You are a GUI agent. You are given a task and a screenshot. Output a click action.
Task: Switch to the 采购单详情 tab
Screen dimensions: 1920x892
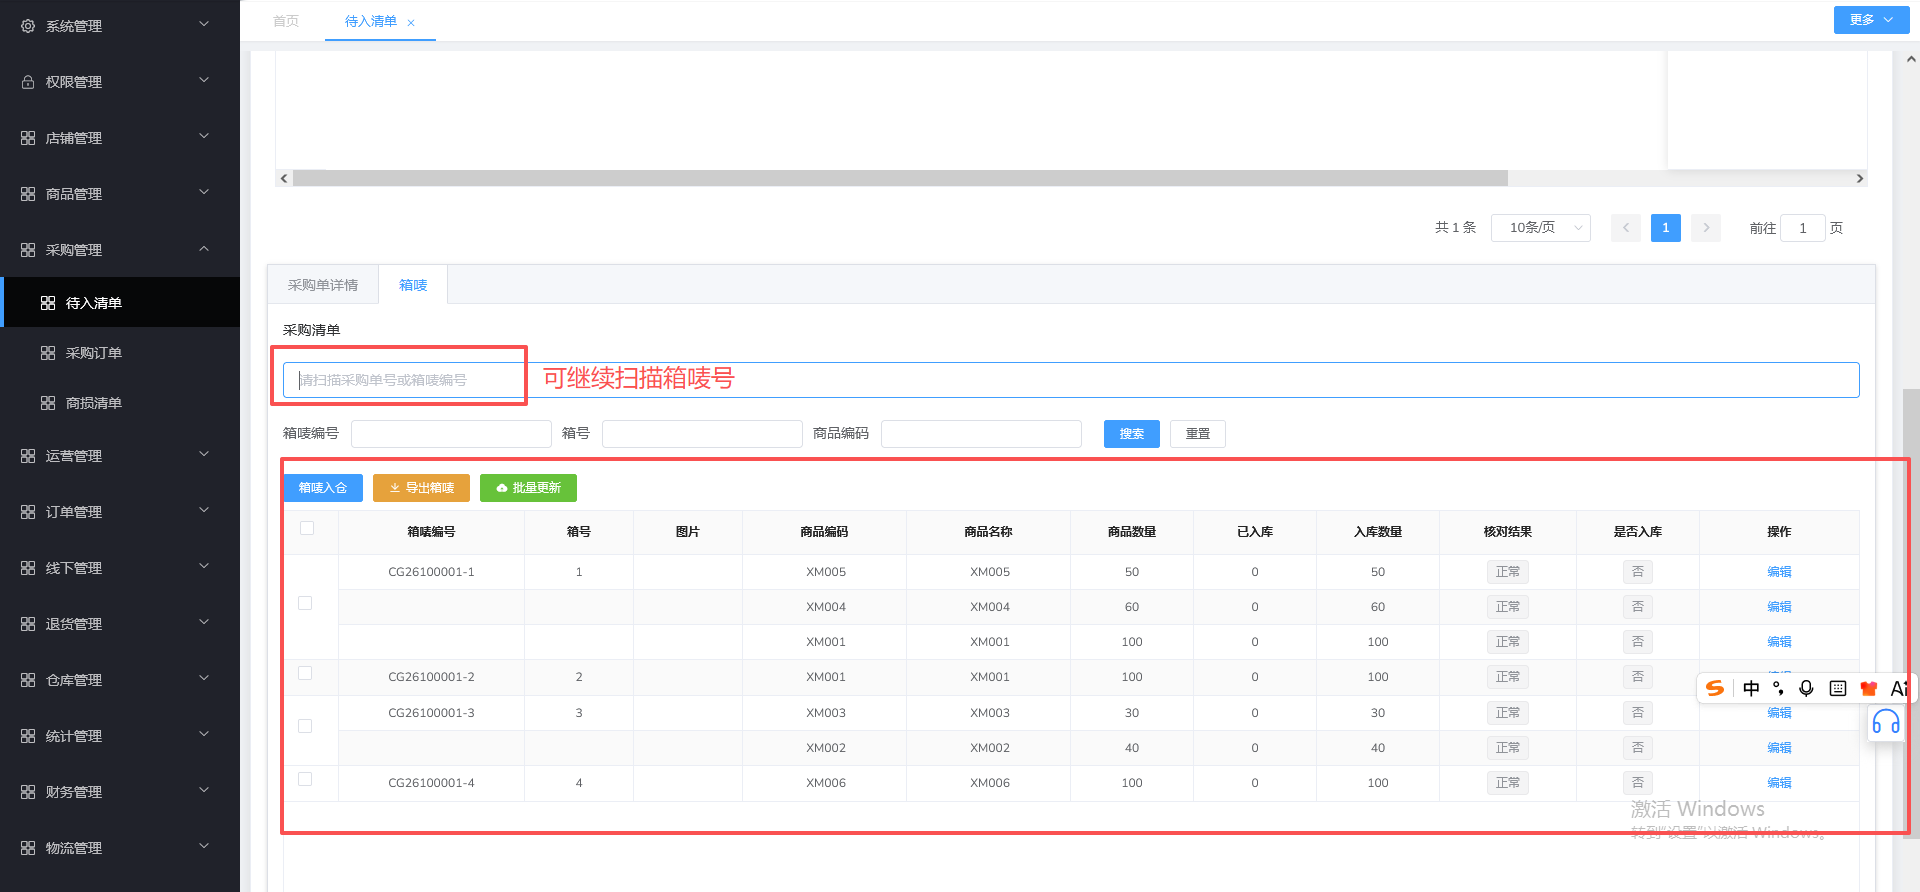coord(323,285)
